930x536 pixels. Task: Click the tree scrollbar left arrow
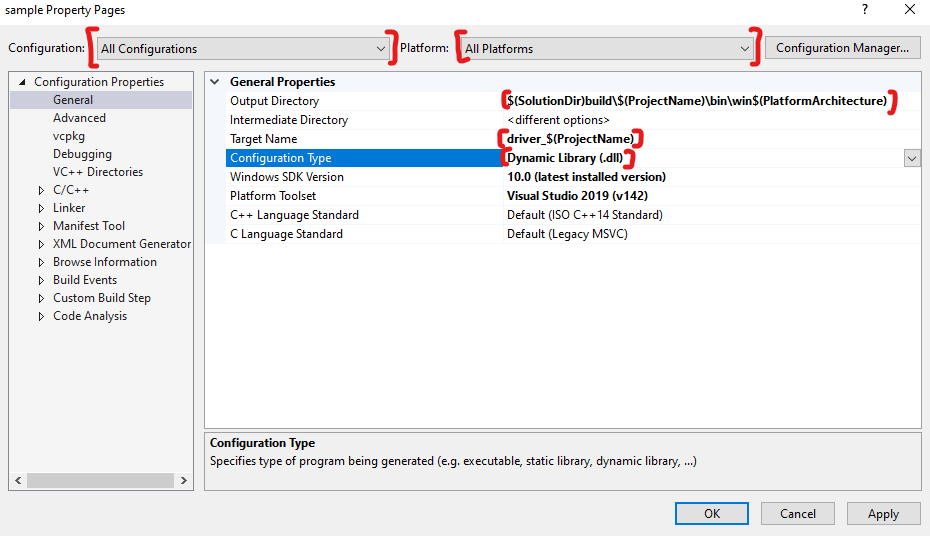point(18,480)
